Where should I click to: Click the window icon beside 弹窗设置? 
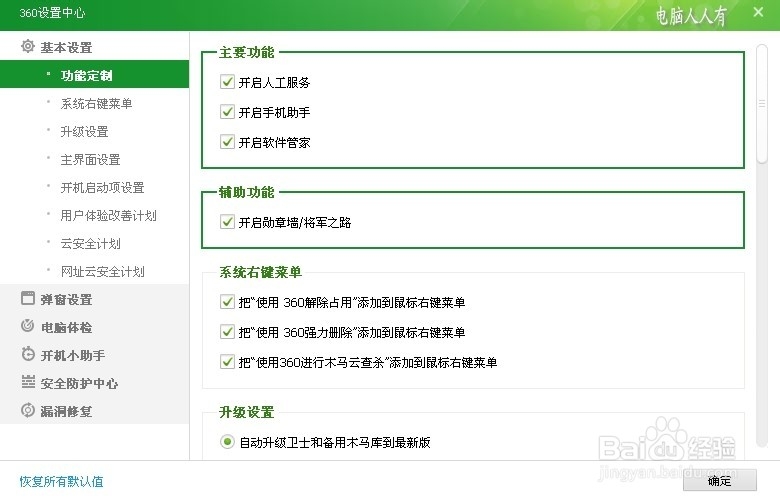(28, 299)
